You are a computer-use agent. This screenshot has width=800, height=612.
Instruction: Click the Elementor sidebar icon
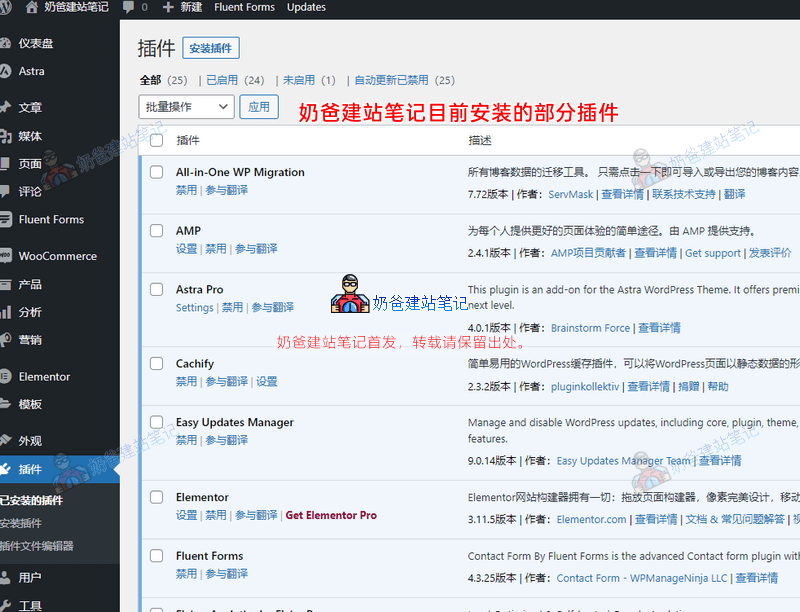(6, 377)
